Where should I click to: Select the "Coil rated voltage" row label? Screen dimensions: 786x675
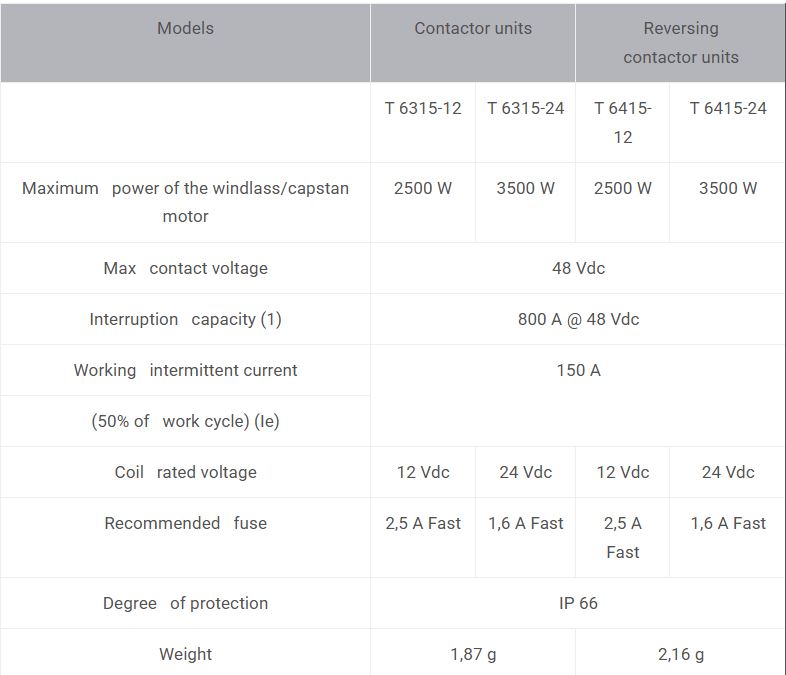tap(185, 472)
